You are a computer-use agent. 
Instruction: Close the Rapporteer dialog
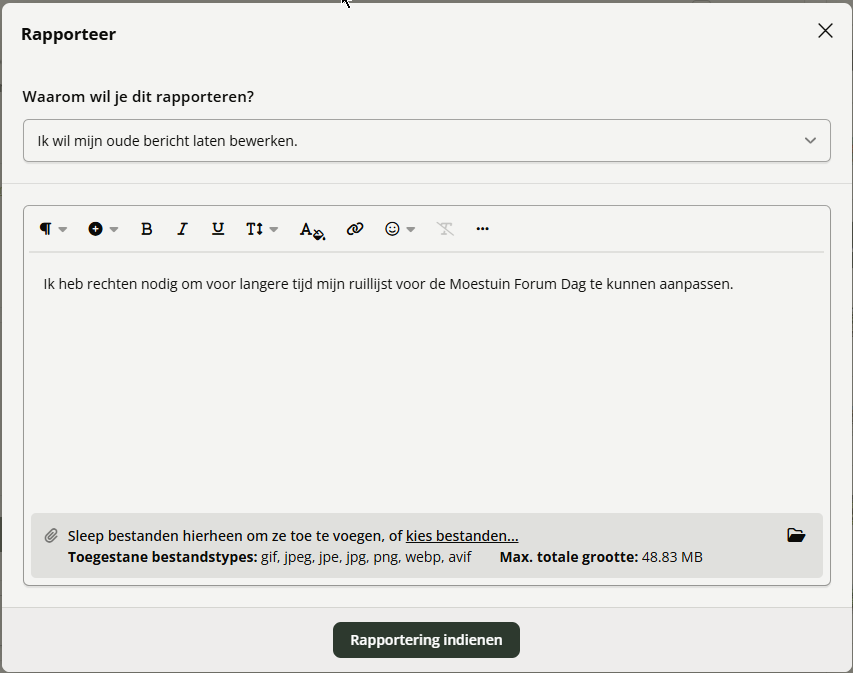click(825, 31)
